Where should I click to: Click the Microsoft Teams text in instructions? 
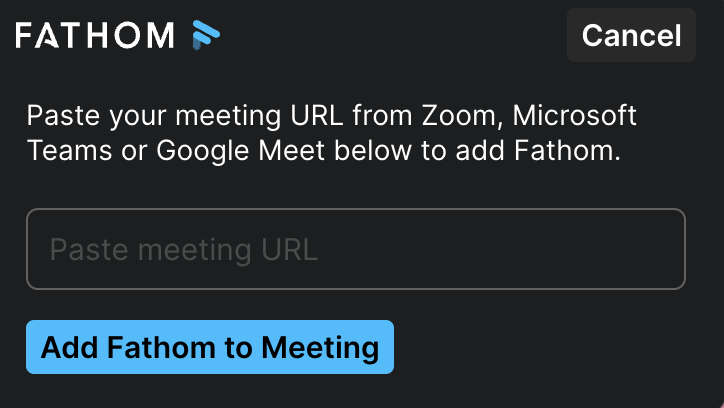point(575,116)
